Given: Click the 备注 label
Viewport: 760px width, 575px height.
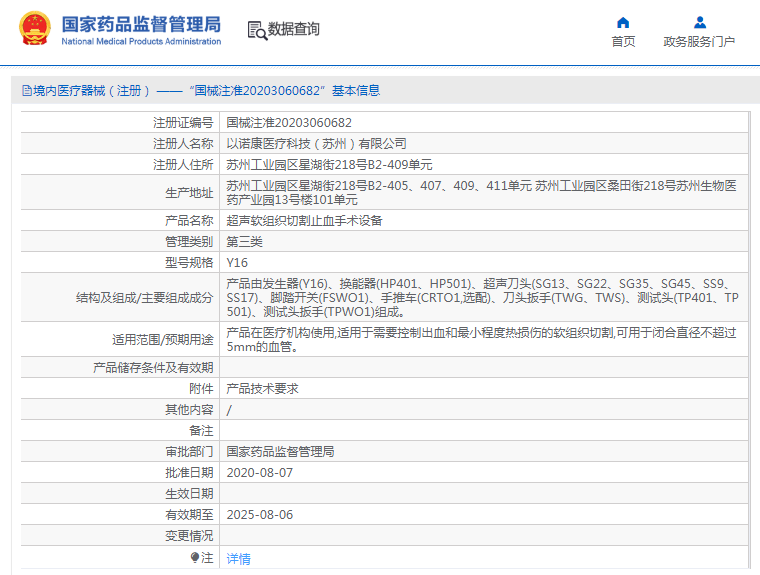Looking at the screenshot, I should (201, 431).
